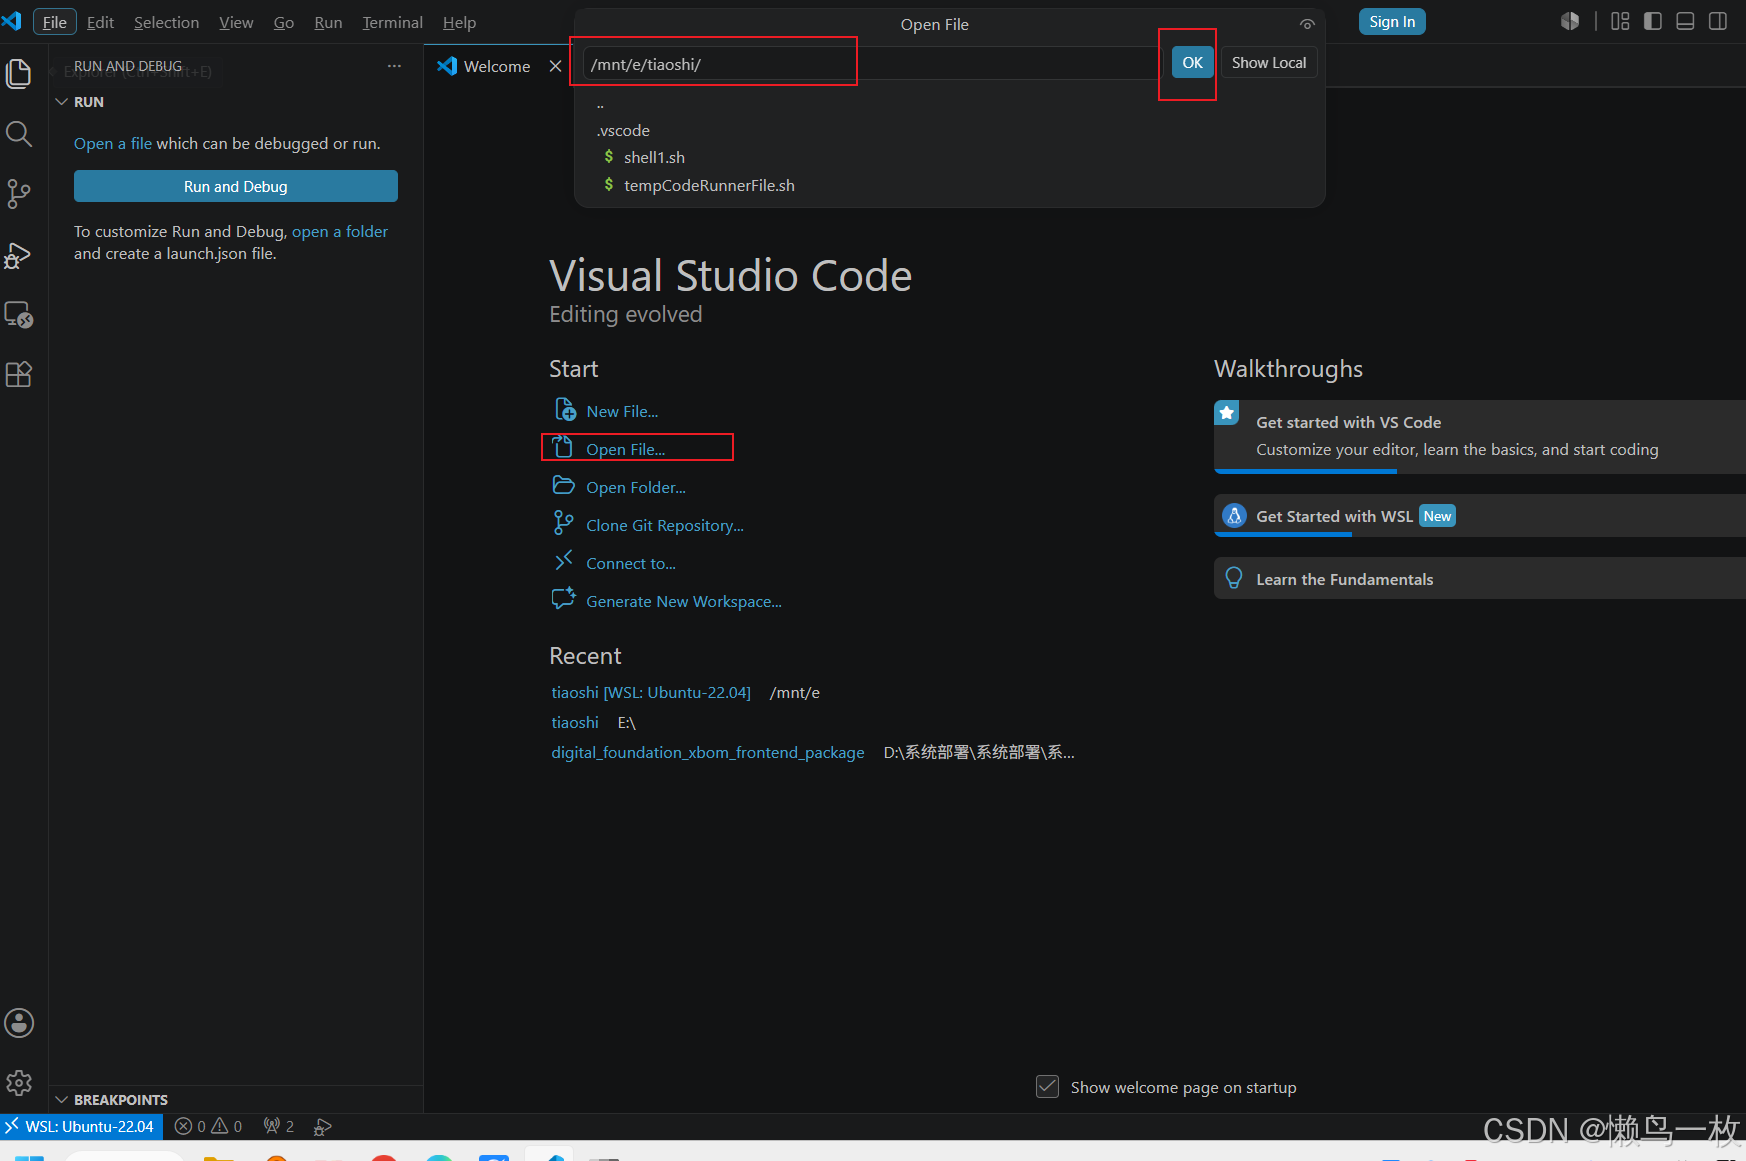
Task: Open the Get Started with WSL walkthrough
Action: [x=1480, y=516]
